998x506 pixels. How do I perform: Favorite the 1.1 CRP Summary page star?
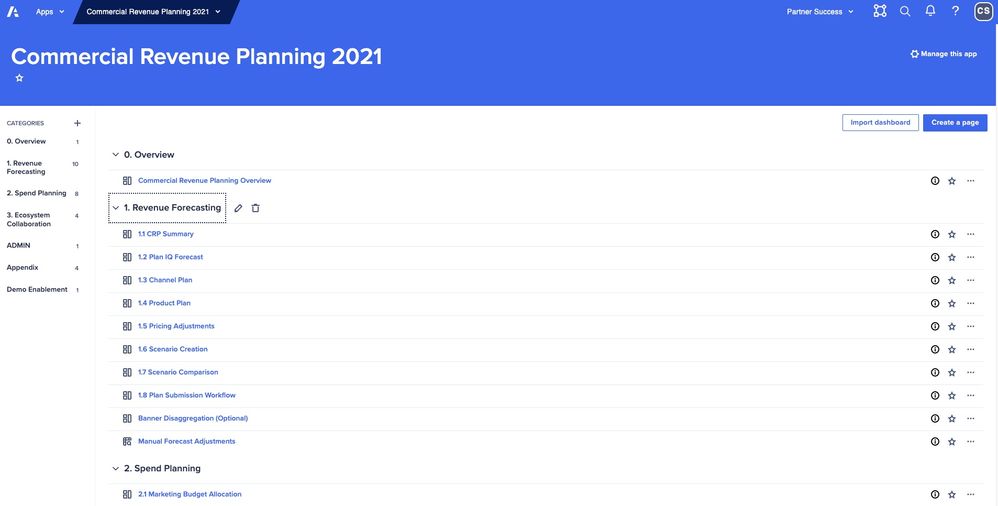click(952, 234)
